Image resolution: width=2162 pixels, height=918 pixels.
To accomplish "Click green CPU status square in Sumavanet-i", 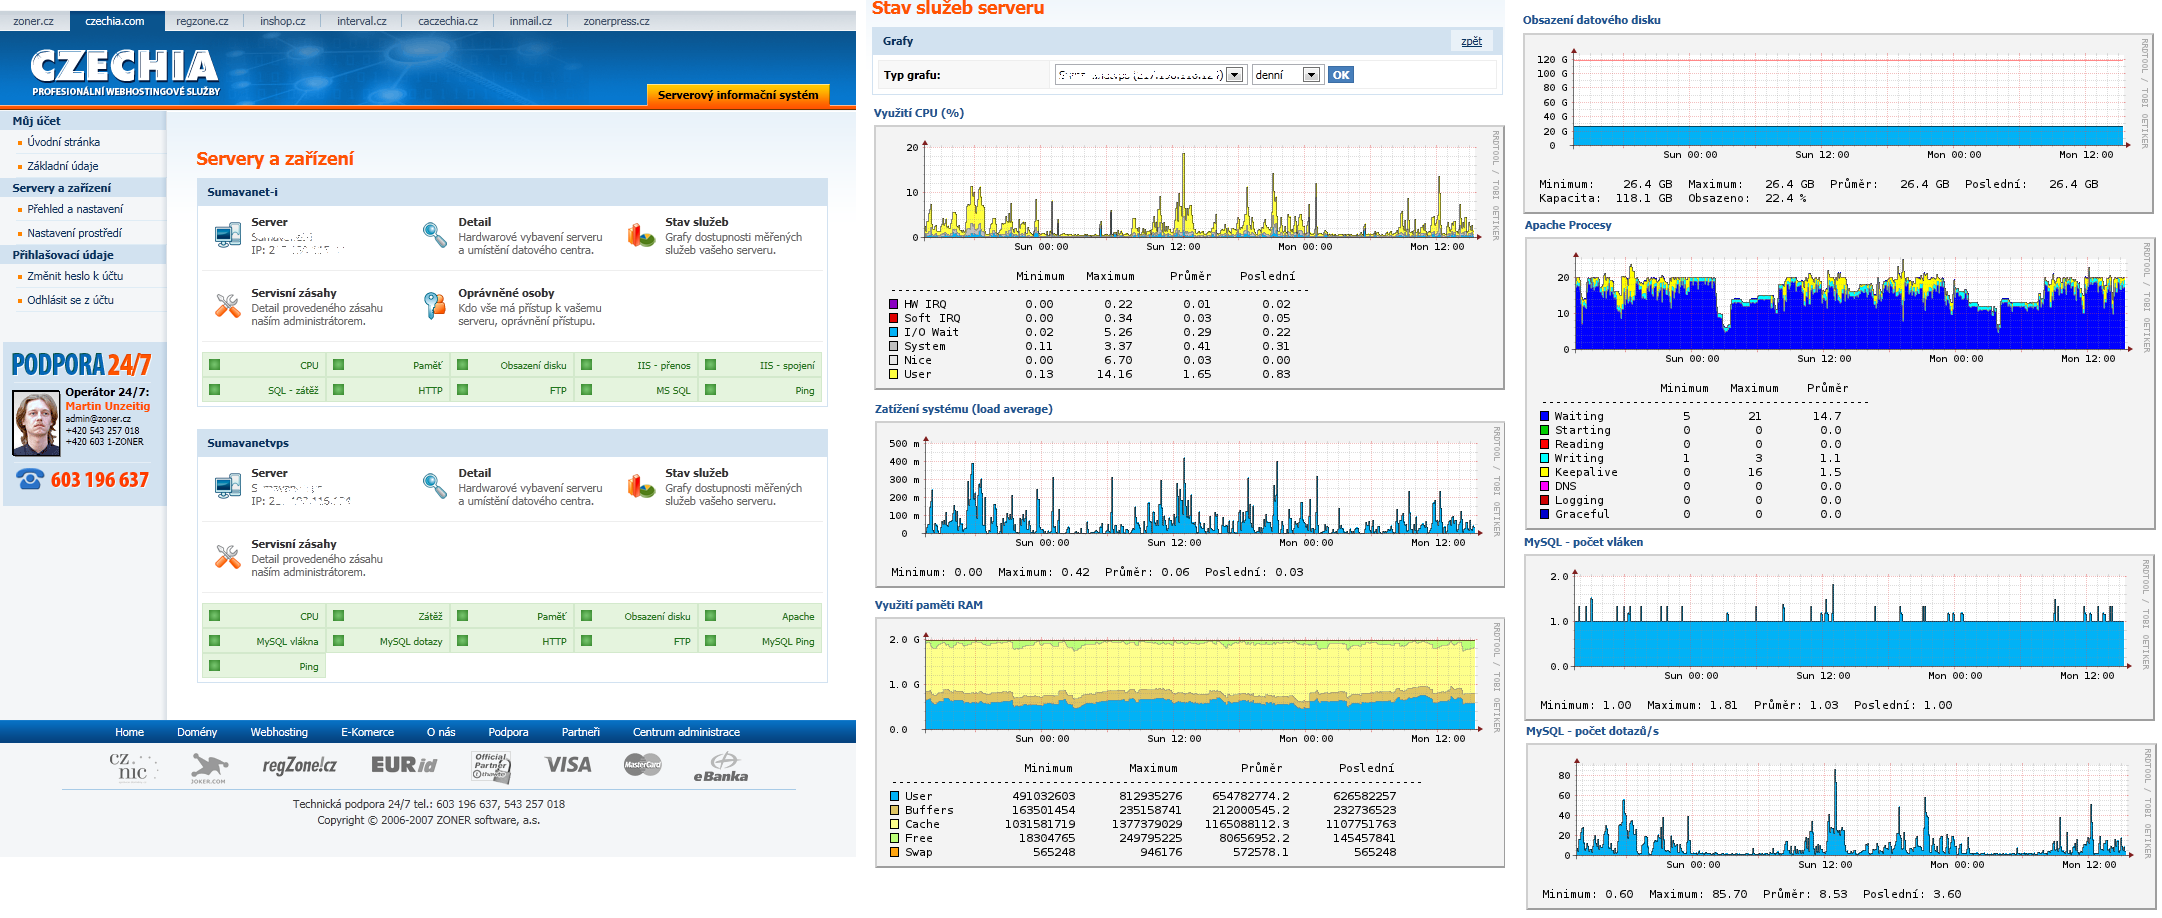I will click(x=215, y=365).
